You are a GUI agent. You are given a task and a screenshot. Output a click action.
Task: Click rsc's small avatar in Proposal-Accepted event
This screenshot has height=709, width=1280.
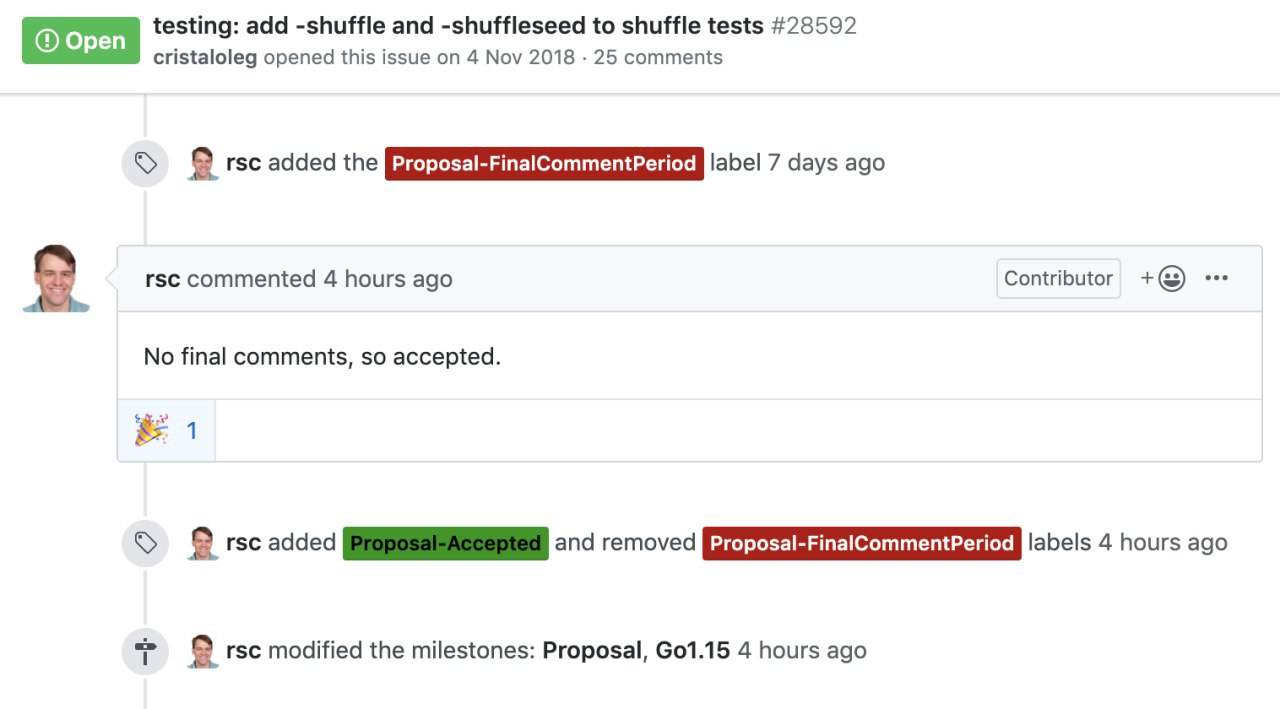[x=203, y=543]
